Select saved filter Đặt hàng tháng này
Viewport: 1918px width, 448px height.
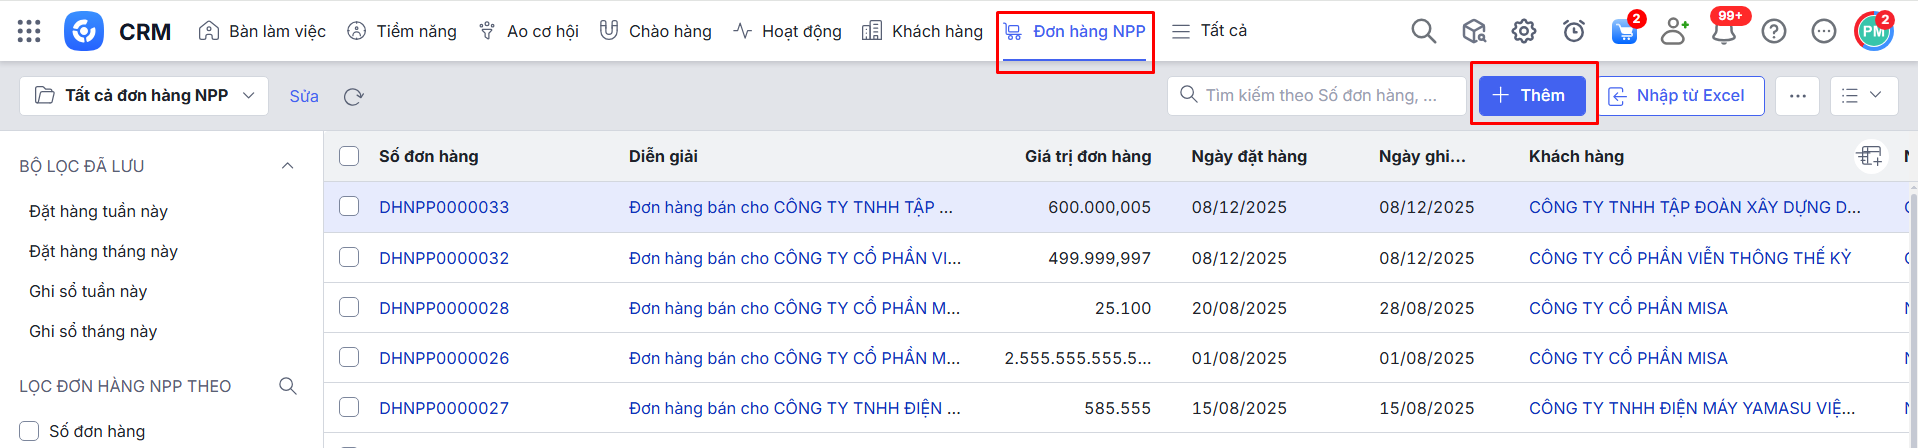[x=103, y=251]
